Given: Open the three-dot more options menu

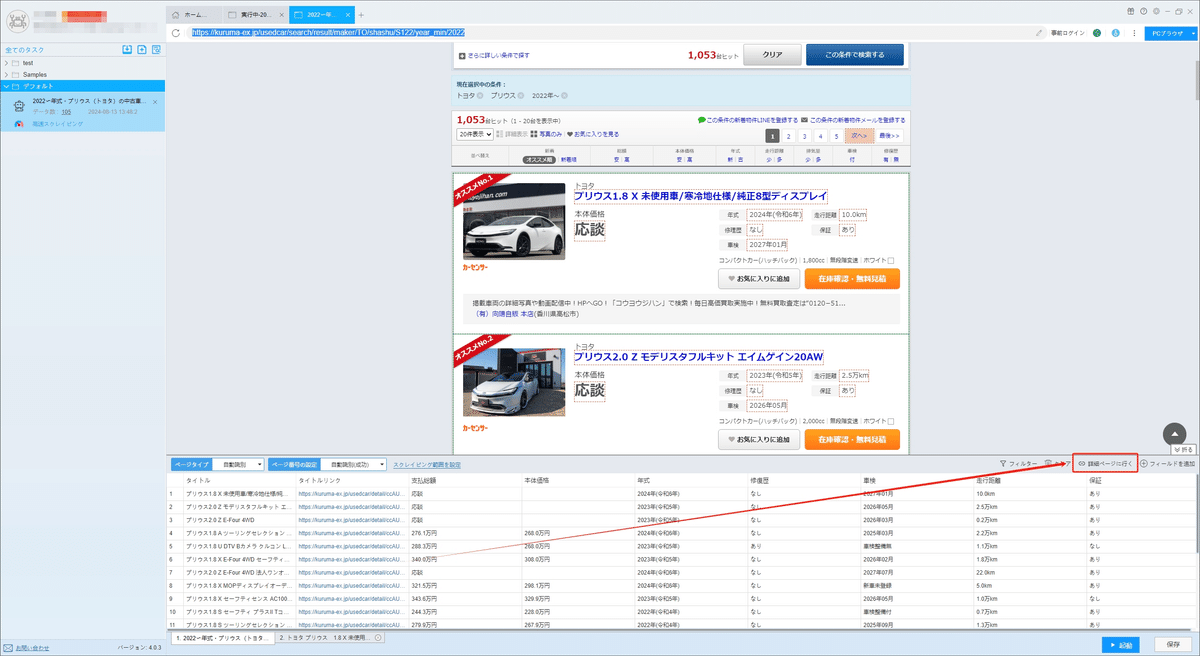Looking at the screenshot, I should (1133, 33).
